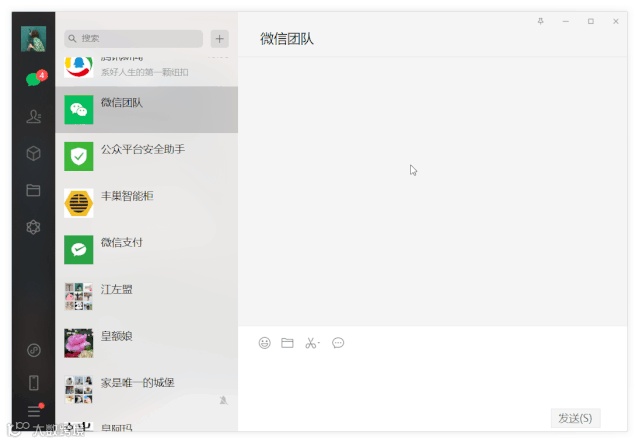Open the 家是唯一的城堡 group chat
The image size is (639, 443).
pyautogui.click(x=147, y=390)
